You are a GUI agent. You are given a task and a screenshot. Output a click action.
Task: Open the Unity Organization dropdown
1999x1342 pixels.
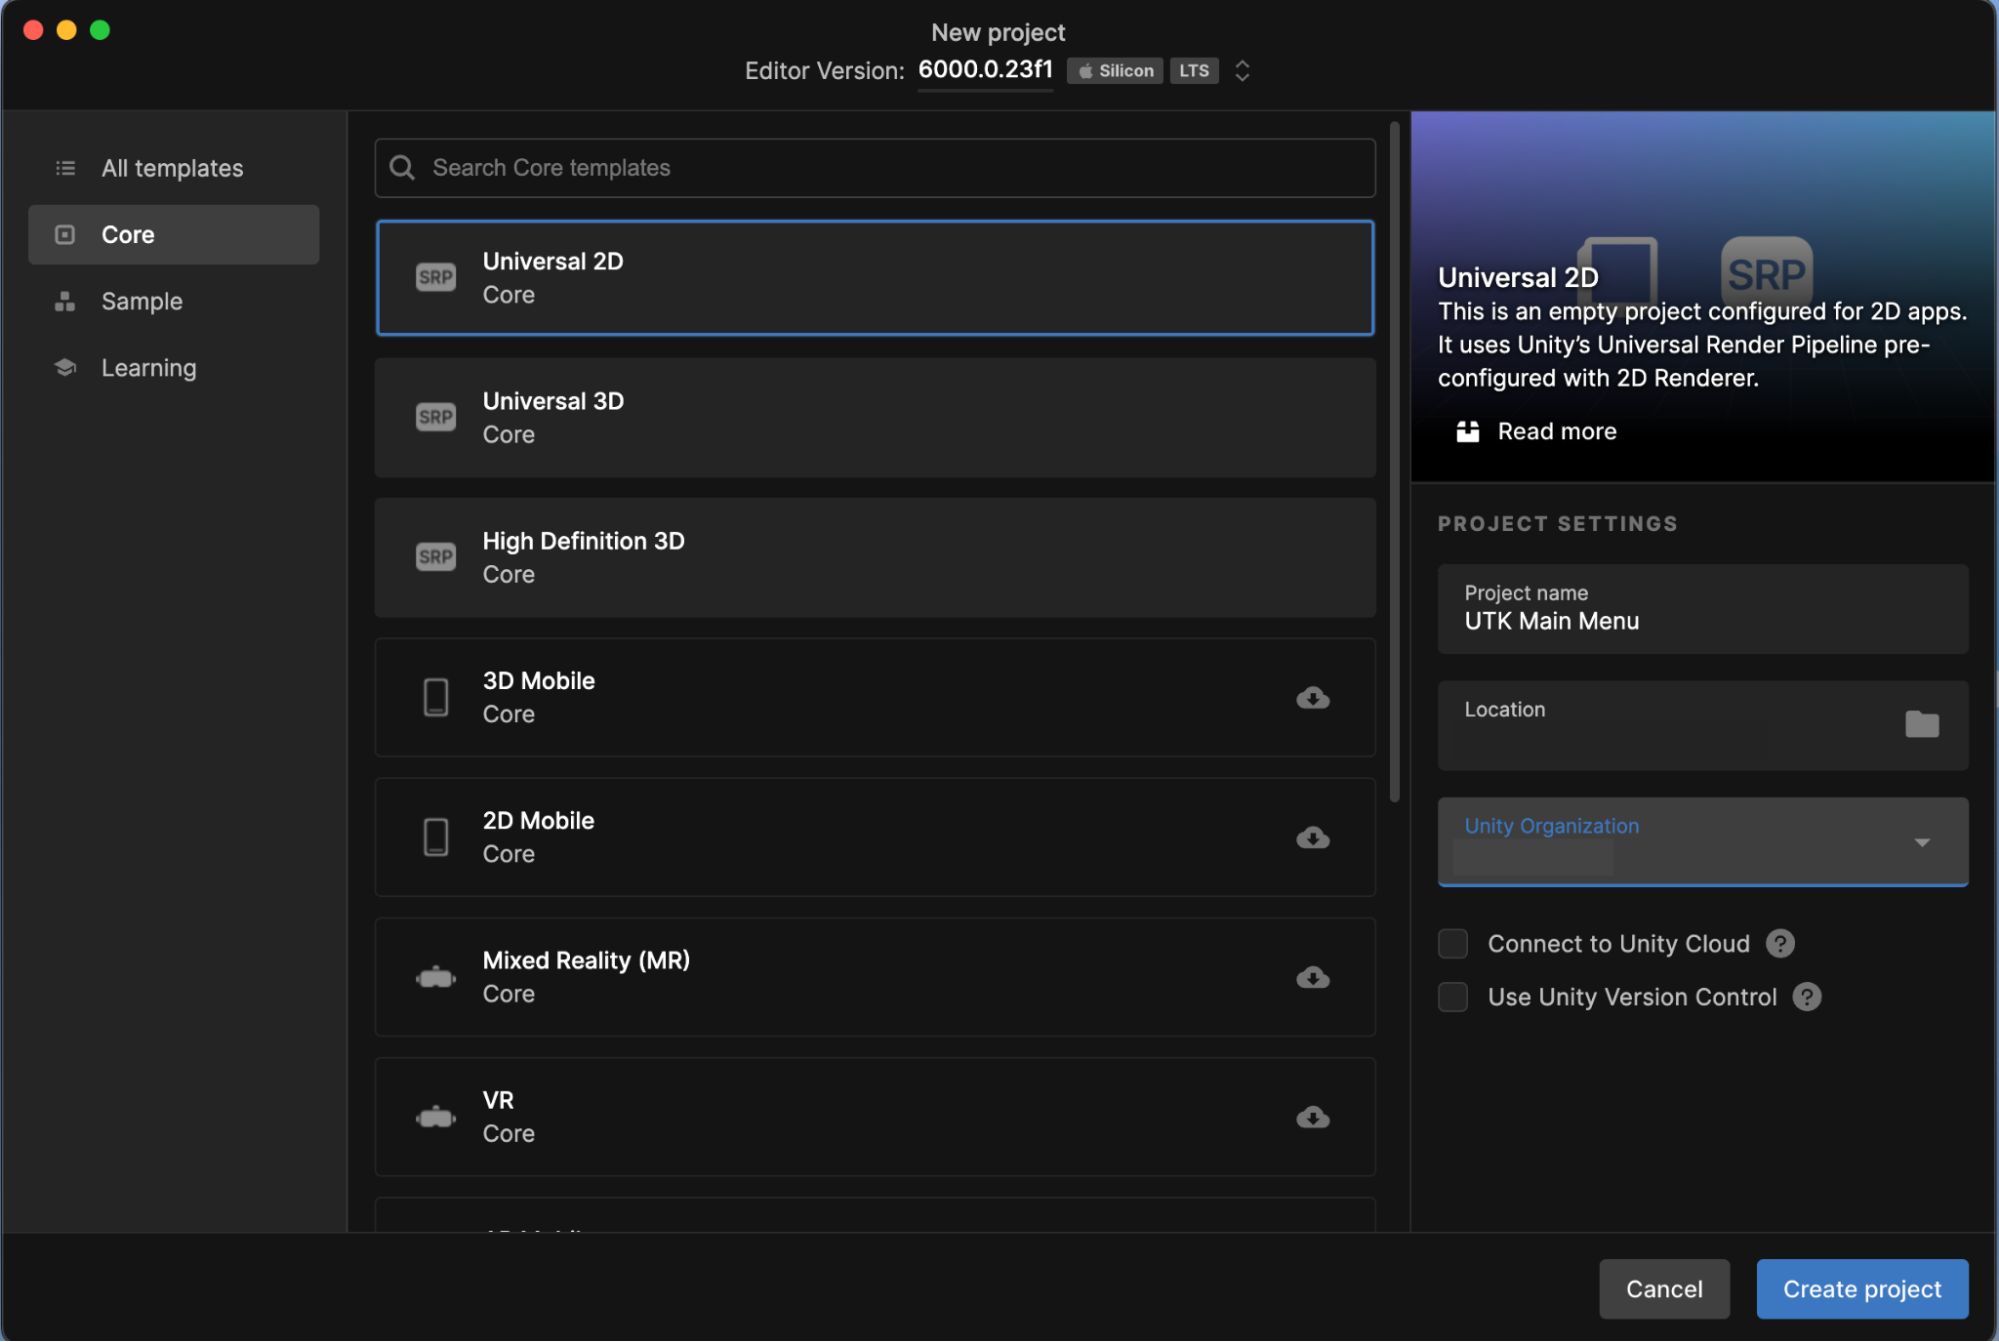[x=1920, y=842]
